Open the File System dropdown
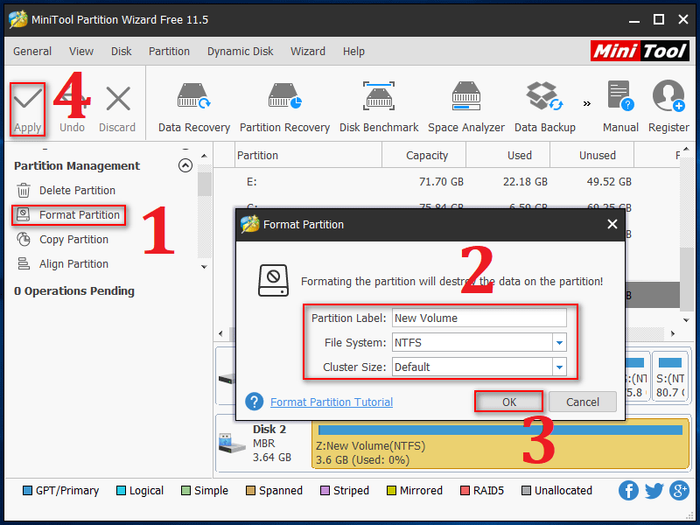 pyautogui.click(x=559, y=343)
